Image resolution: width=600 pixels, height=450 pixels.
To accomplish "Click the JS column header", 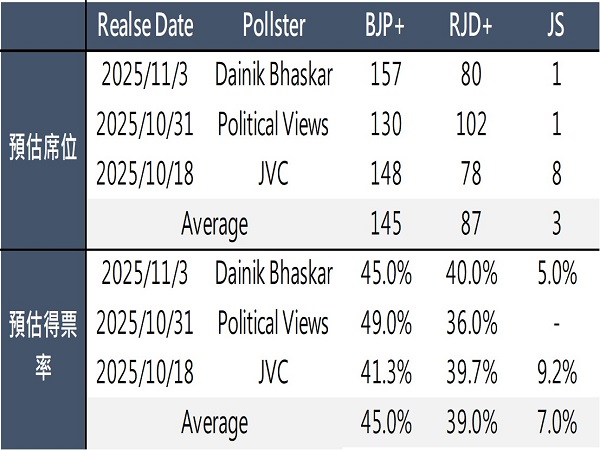I will pyautogui.click(x=556, y=26).
